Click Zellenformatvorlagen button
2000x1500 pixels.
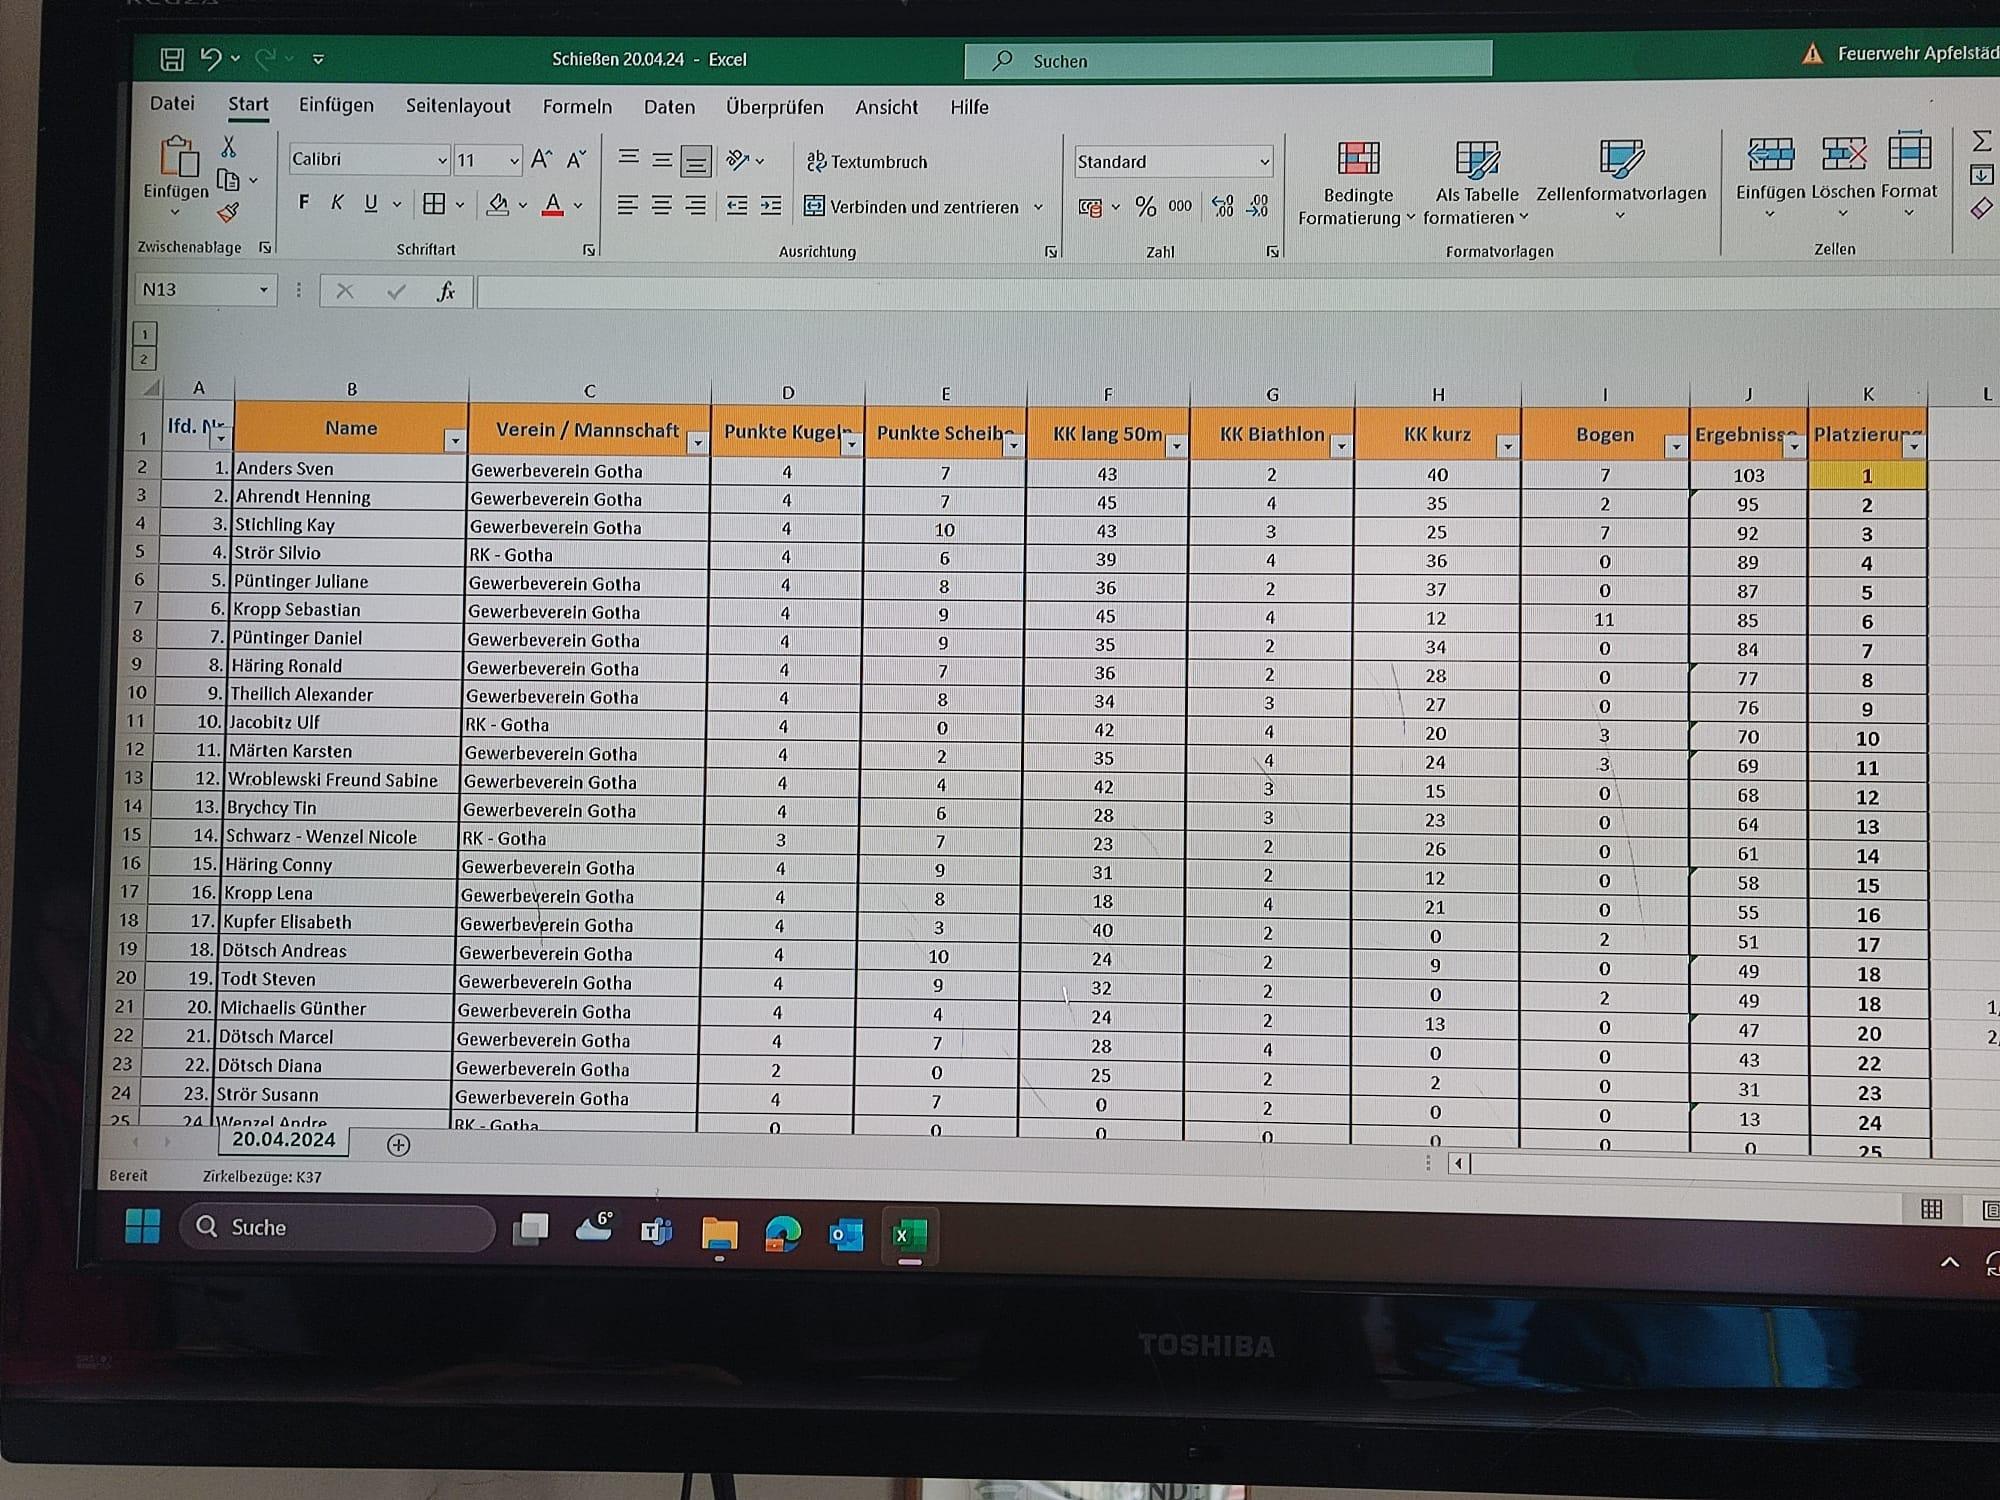pos(1621,180)
